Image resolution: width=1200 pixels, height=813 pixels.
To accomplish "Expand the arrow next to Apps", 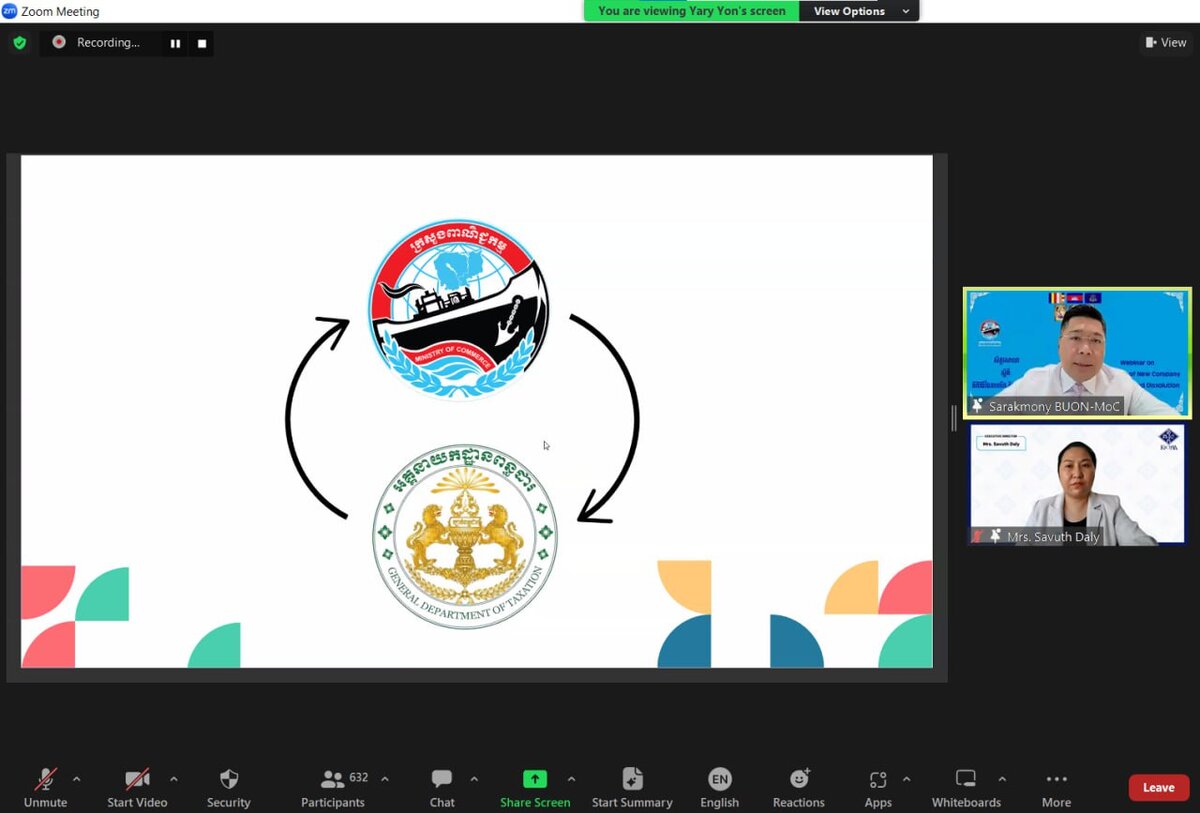I will [x=907, y=780].
